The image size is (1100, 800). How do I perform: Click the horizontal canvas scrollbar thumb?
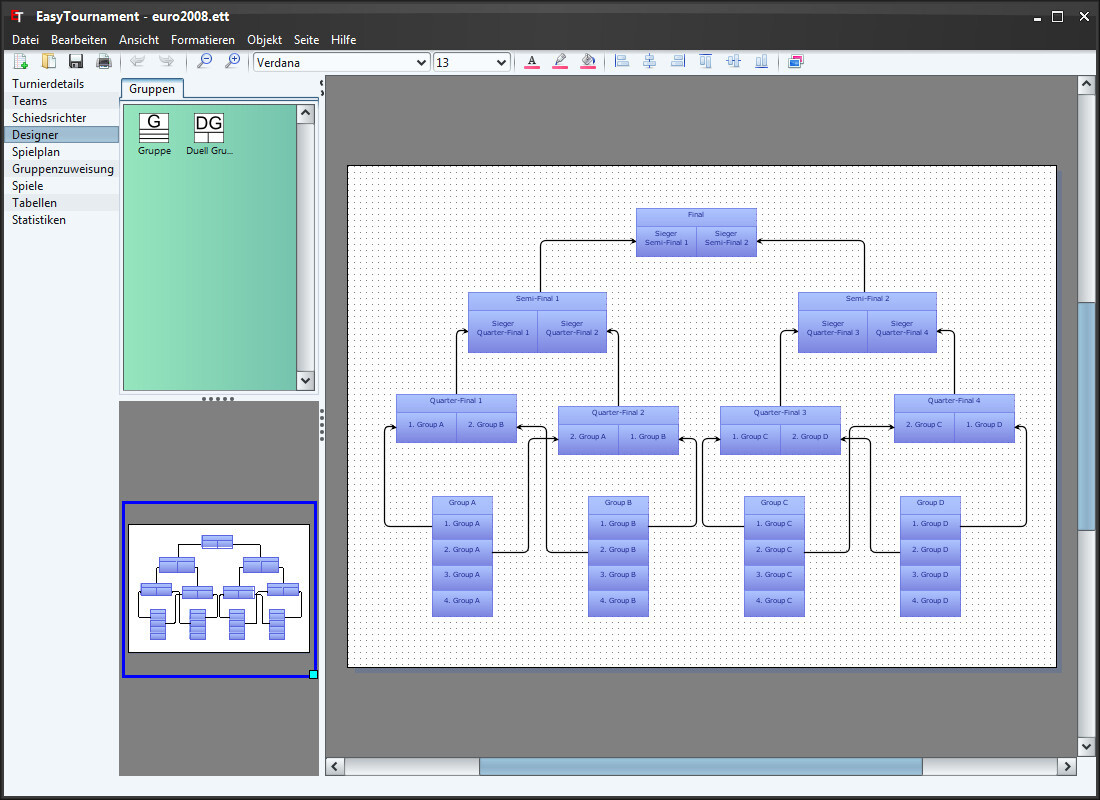point(700,766)
